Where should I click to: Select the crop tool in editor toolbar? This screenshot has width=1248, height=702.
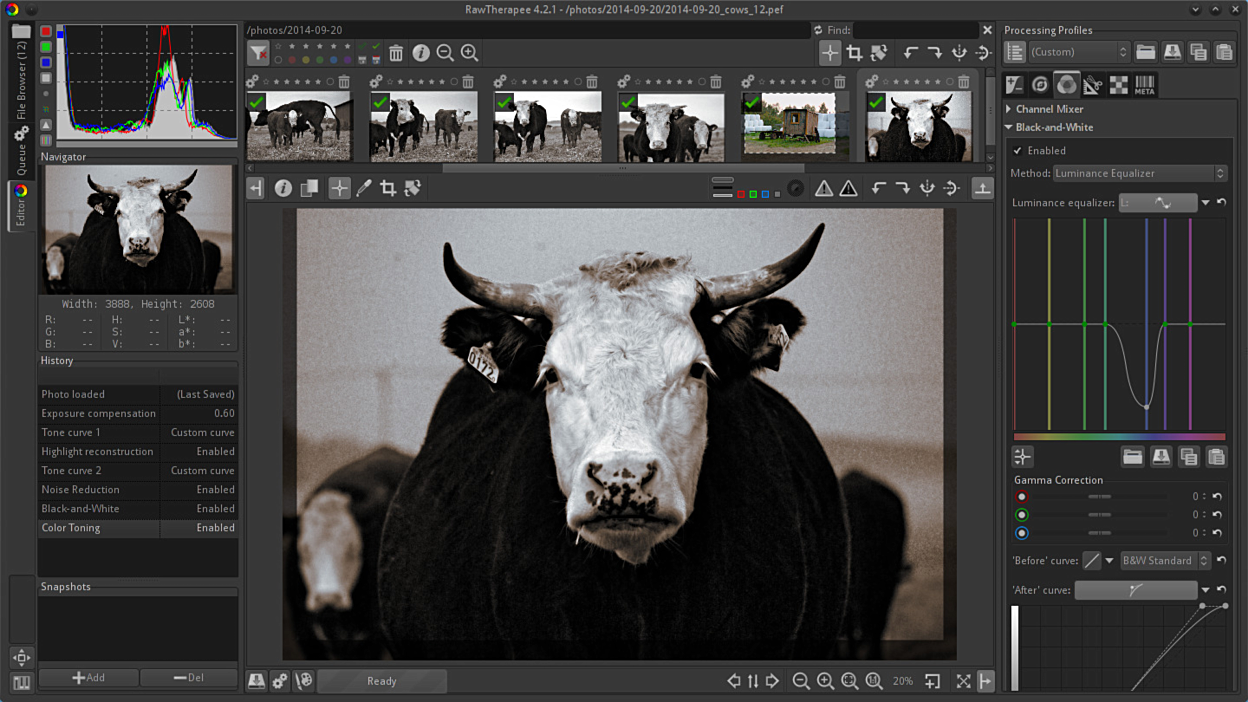pyautogui.click(x=388, y=188)
